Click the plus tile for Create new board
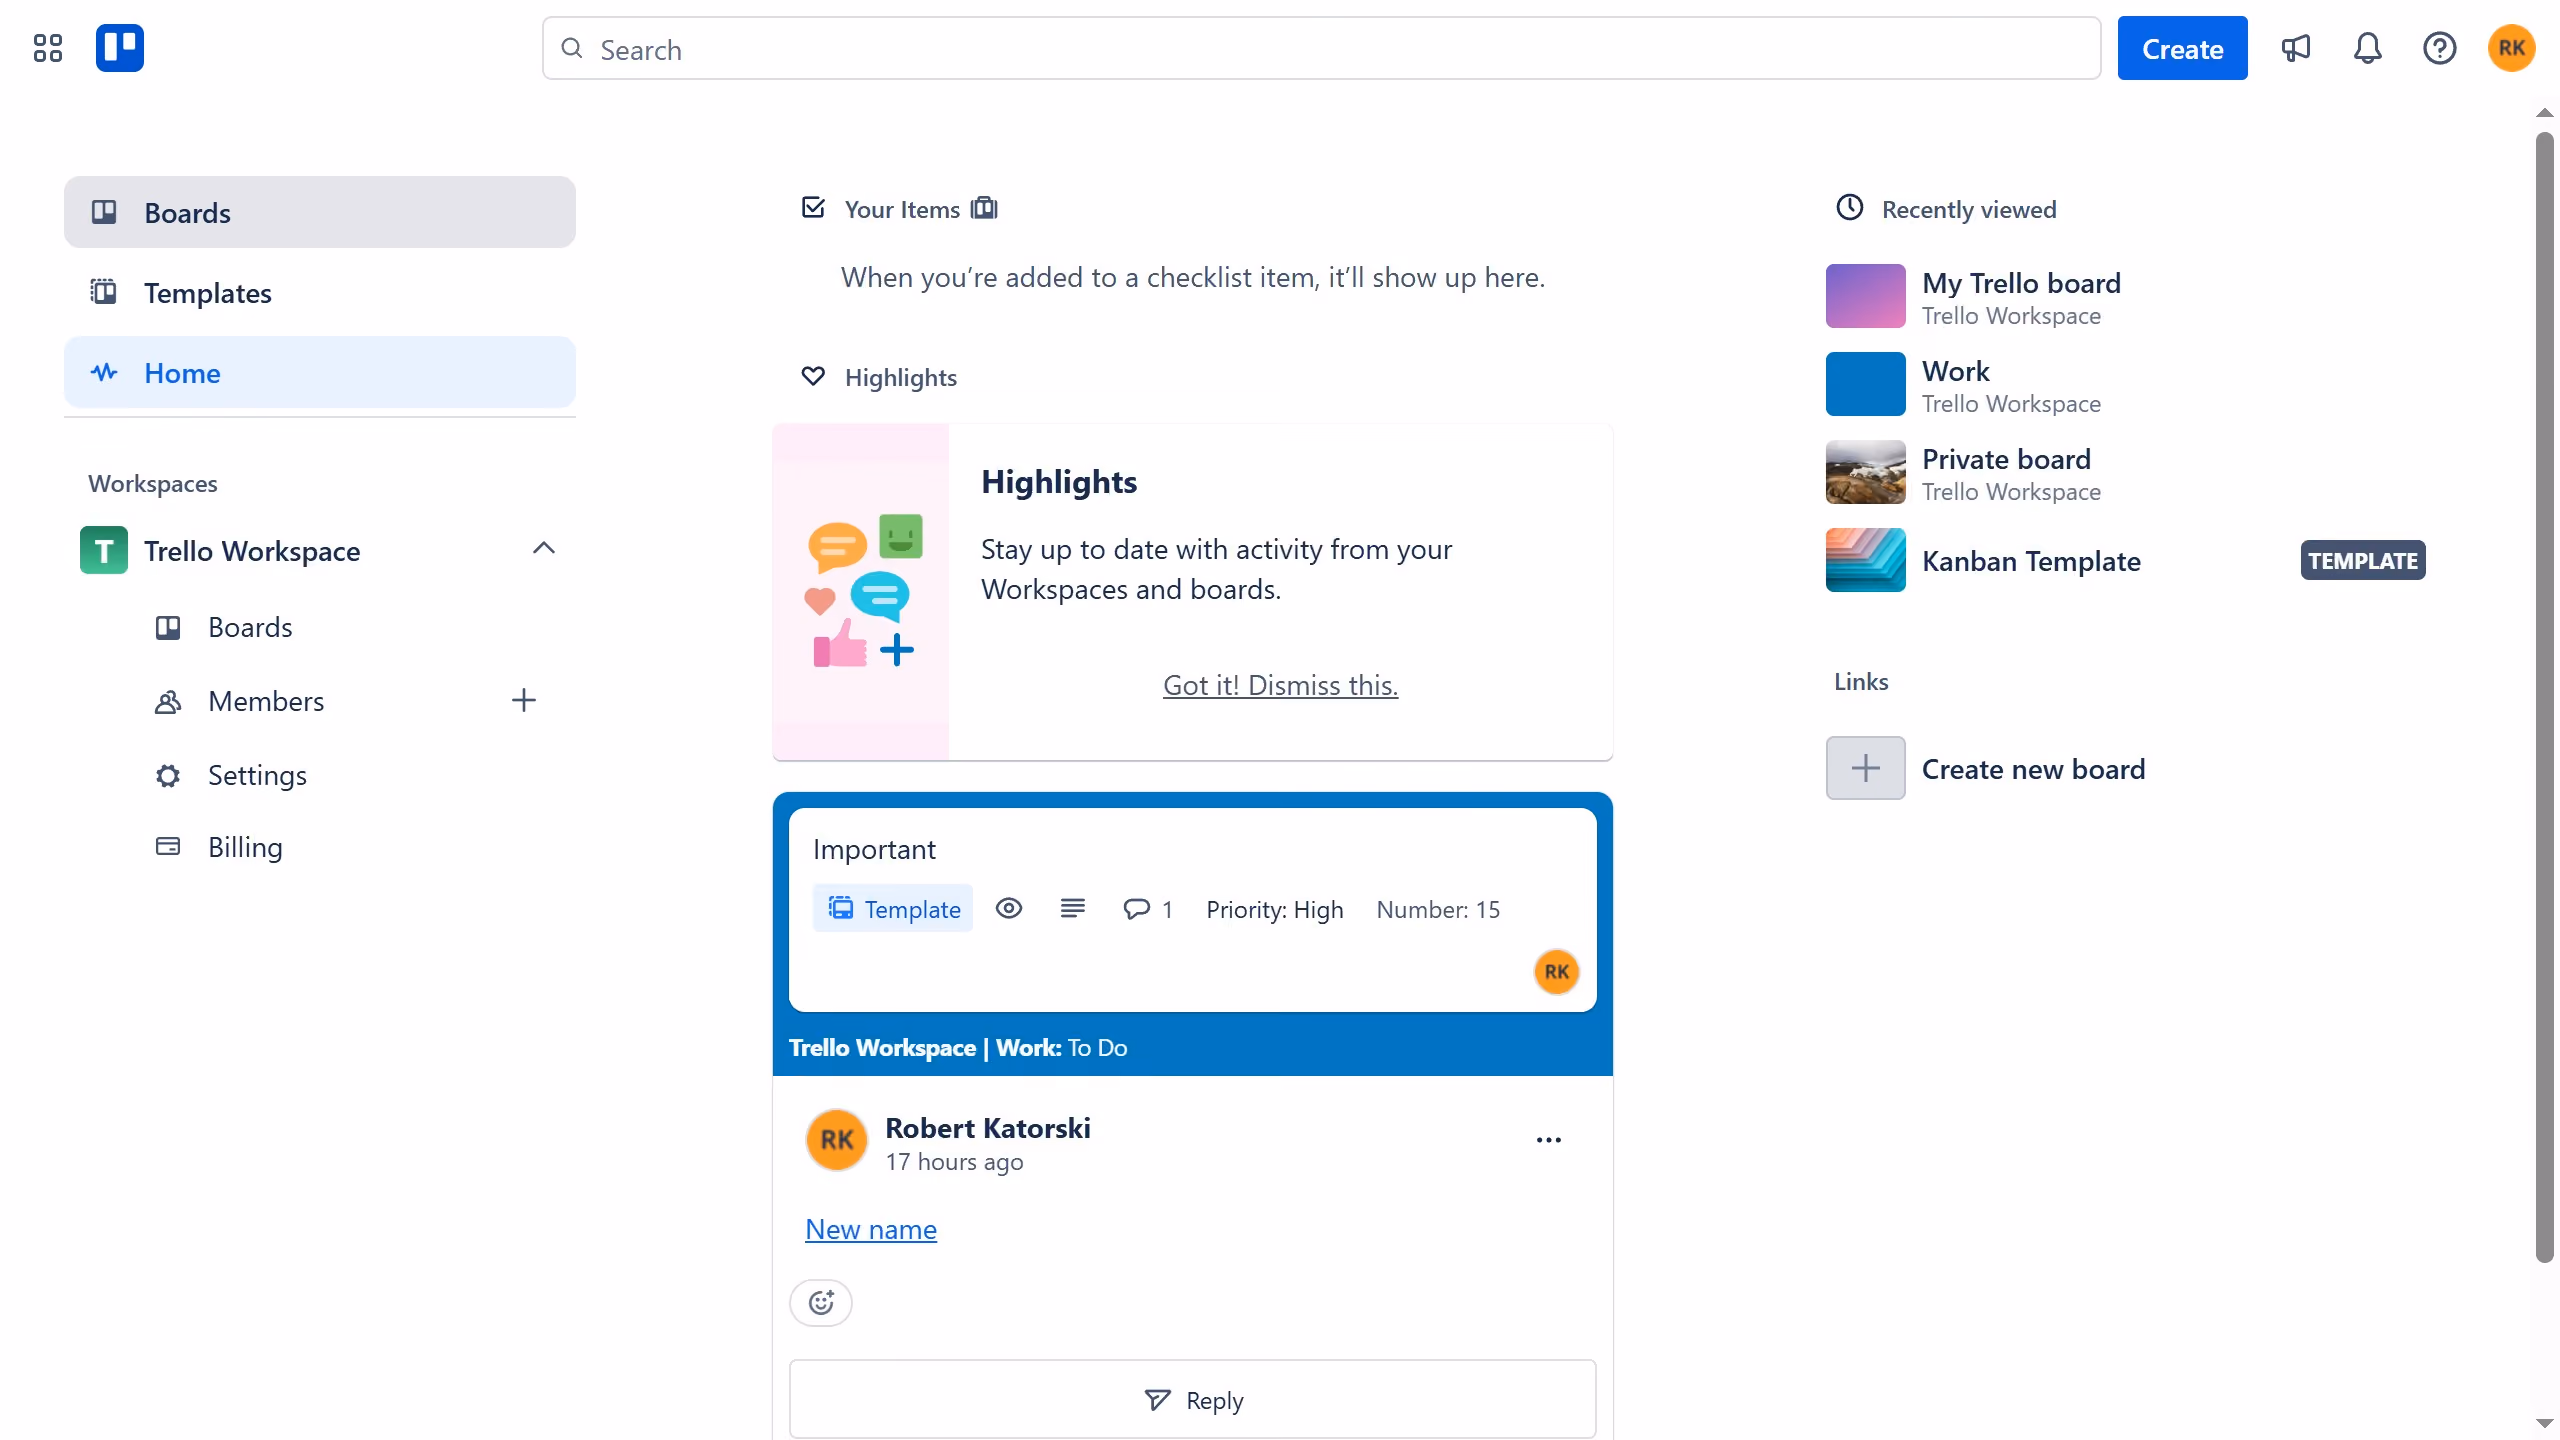Image resolution: width=2560 pixels, height=1440 pixels. coord(1865,768)
